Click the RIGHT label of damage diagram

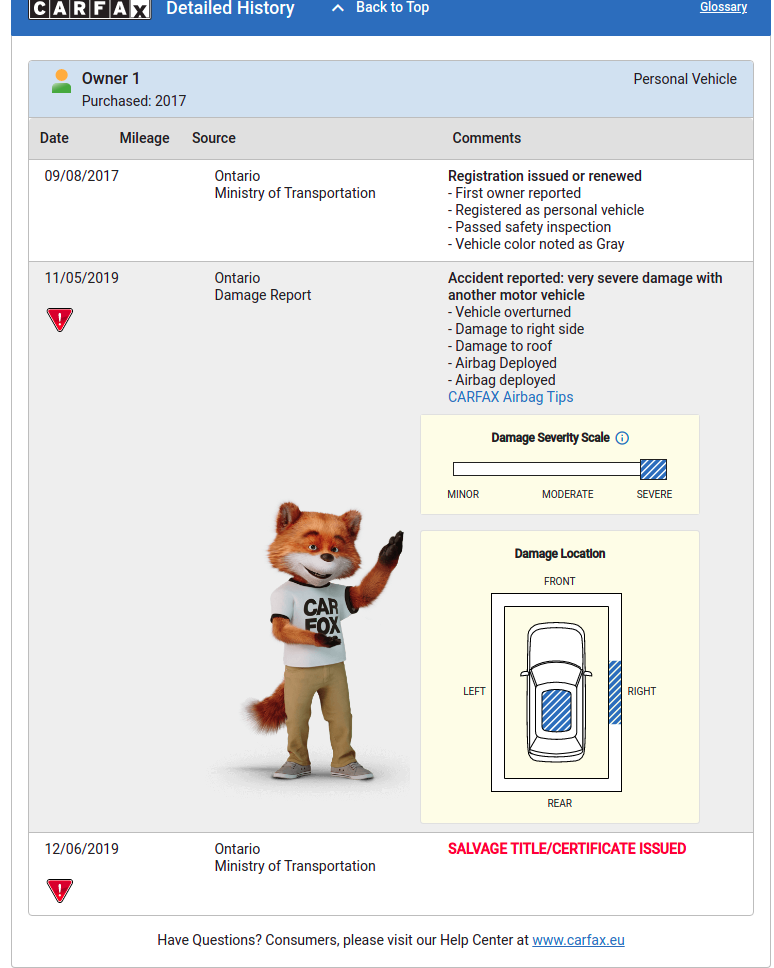[x=641, y=691]
